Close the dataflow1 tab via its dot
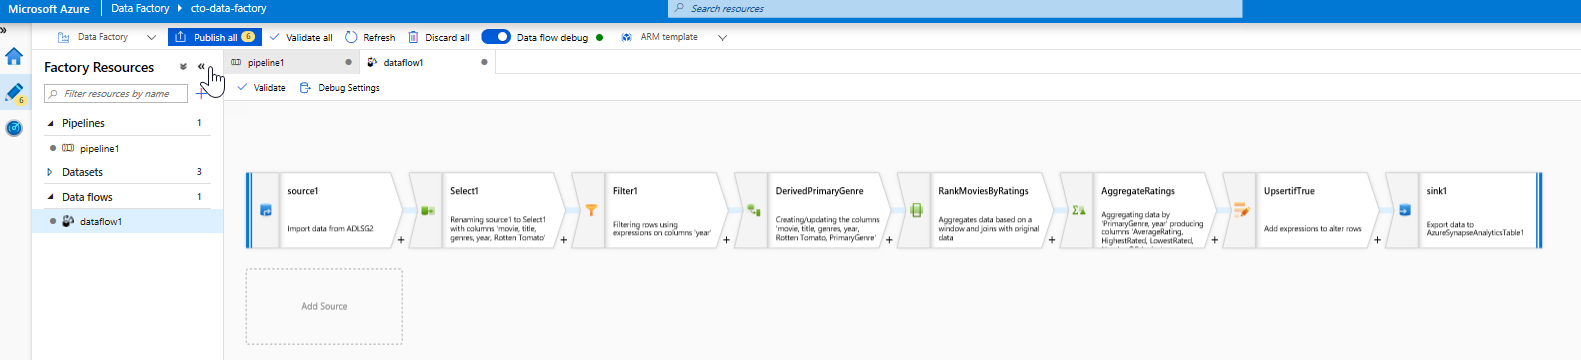The width and height of the screenshot is (1581, 360). (x=484, y=62)
